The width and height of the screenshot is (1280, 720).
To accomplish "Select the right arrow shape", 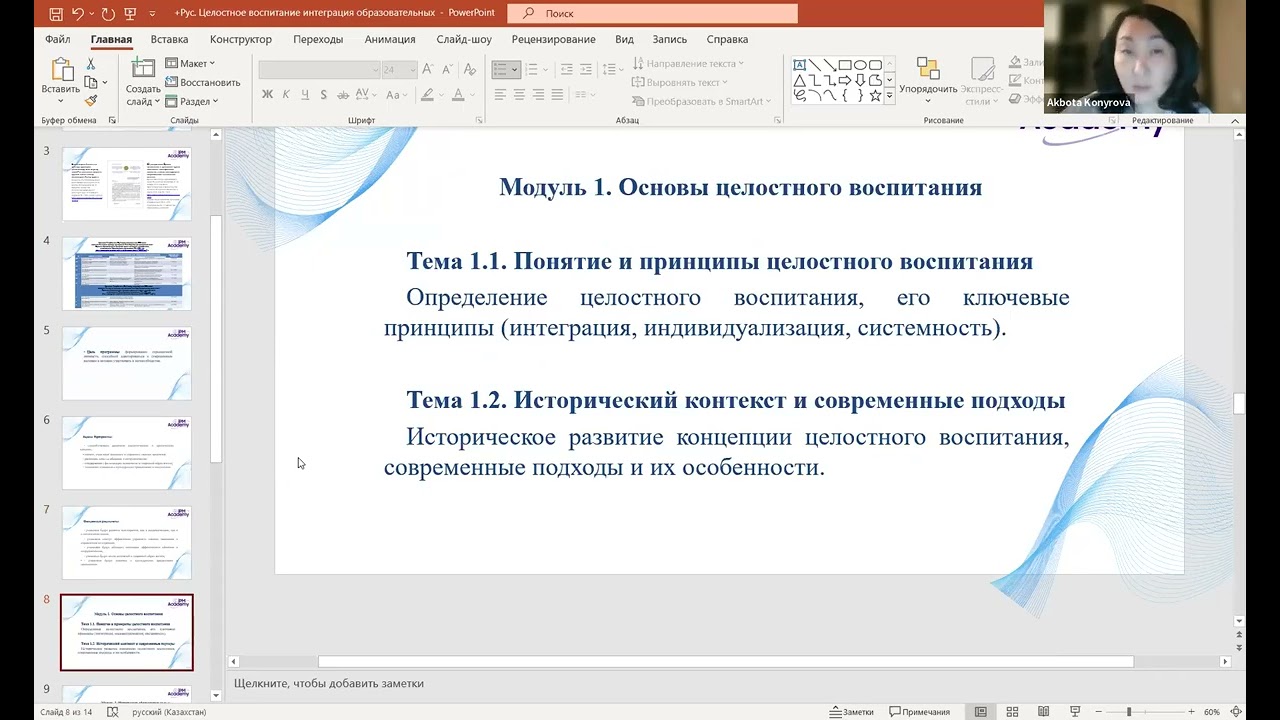I will (845, 80).
